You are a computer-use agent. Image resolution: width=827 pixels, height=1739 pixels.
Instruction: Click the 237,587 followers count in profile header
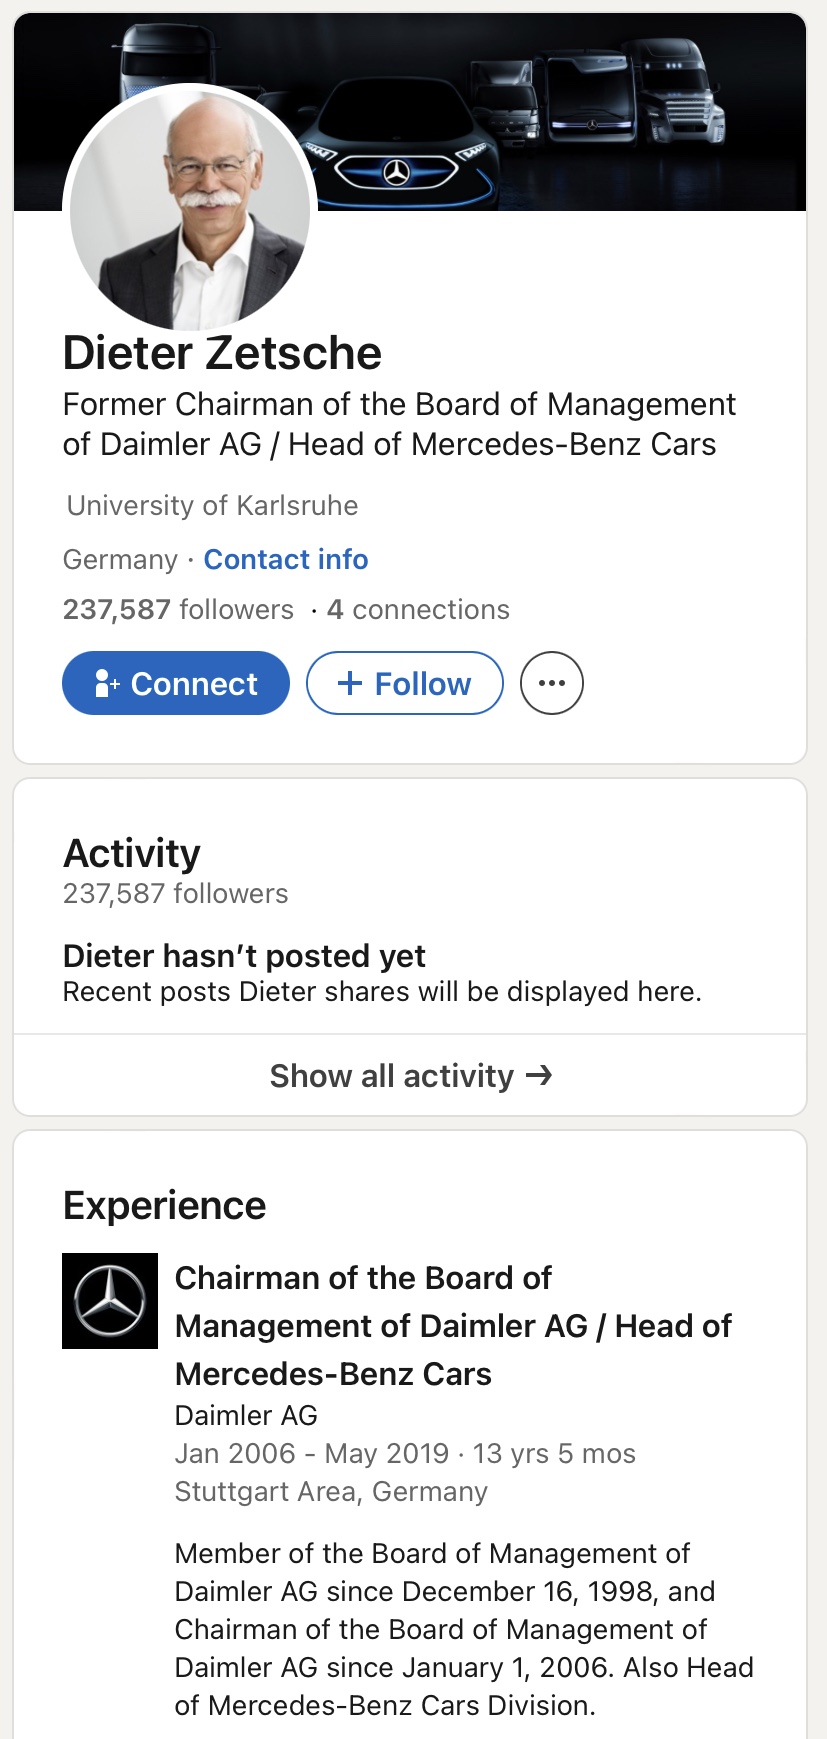click(x=178, y=609)
